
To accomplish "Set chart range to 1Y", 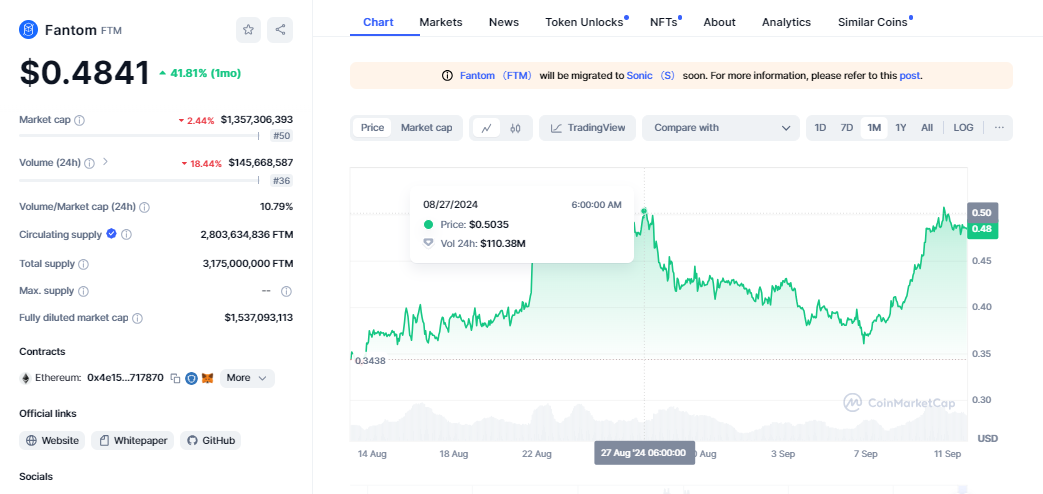I will coord(901,128).
